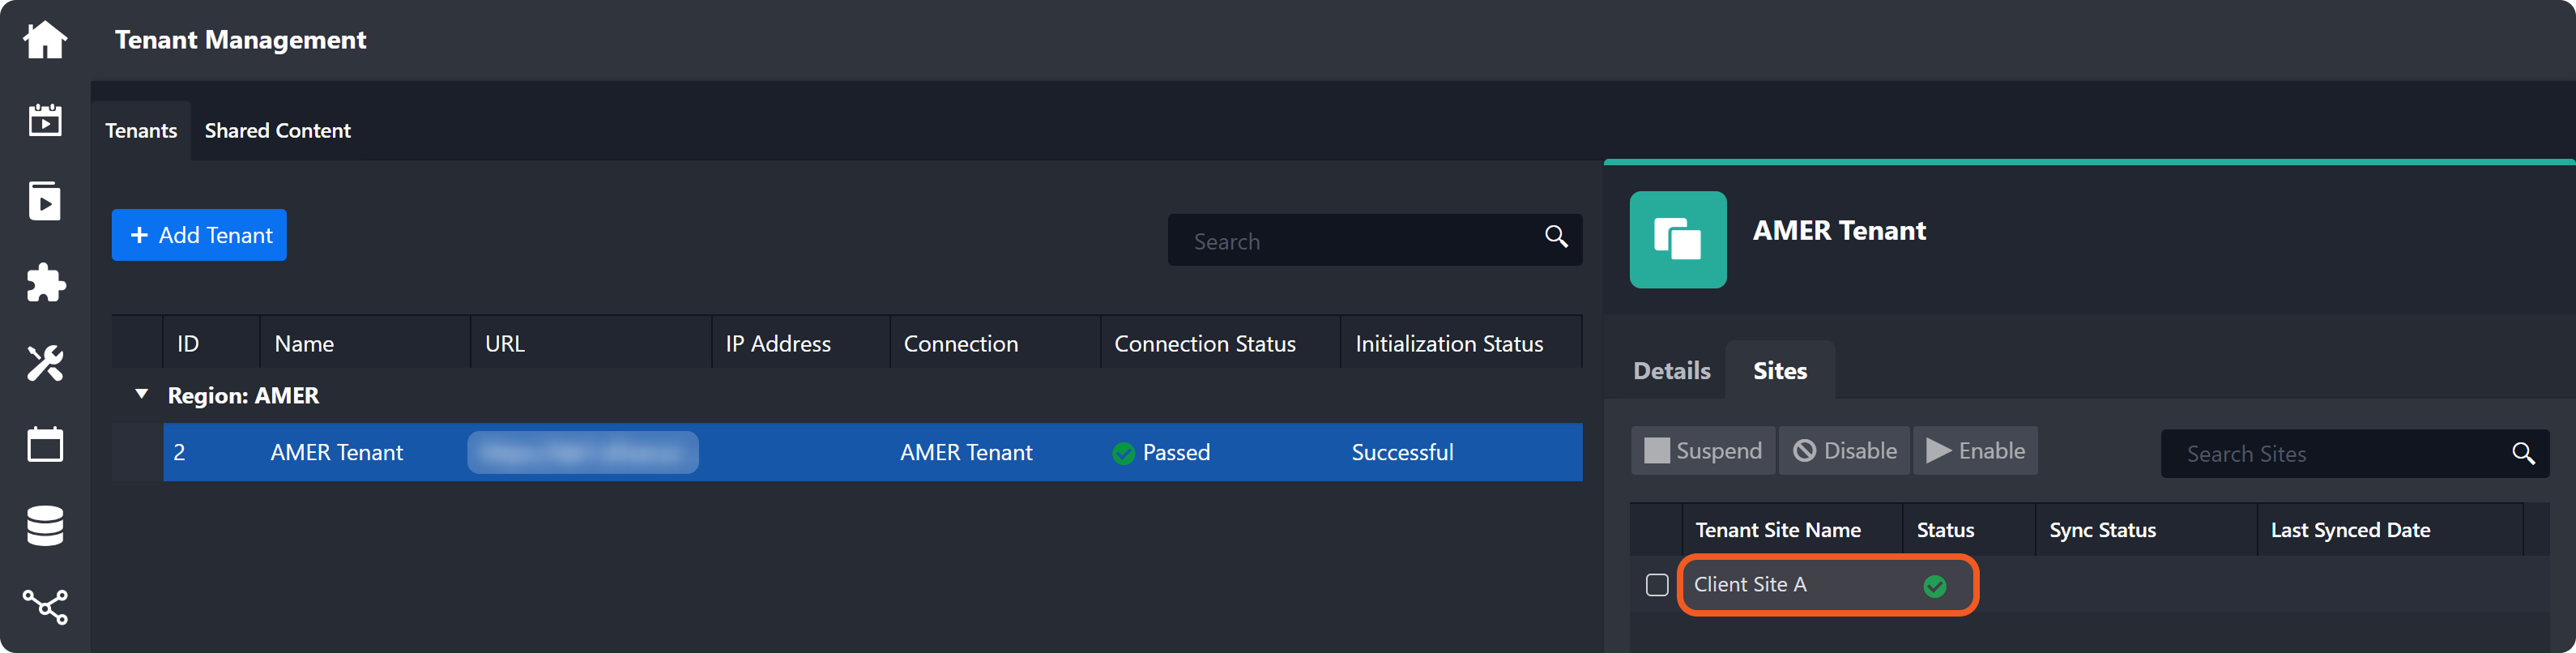Open the network nodes icon in sidebar
Viewport: 2576px width, 653px height.
45,606
